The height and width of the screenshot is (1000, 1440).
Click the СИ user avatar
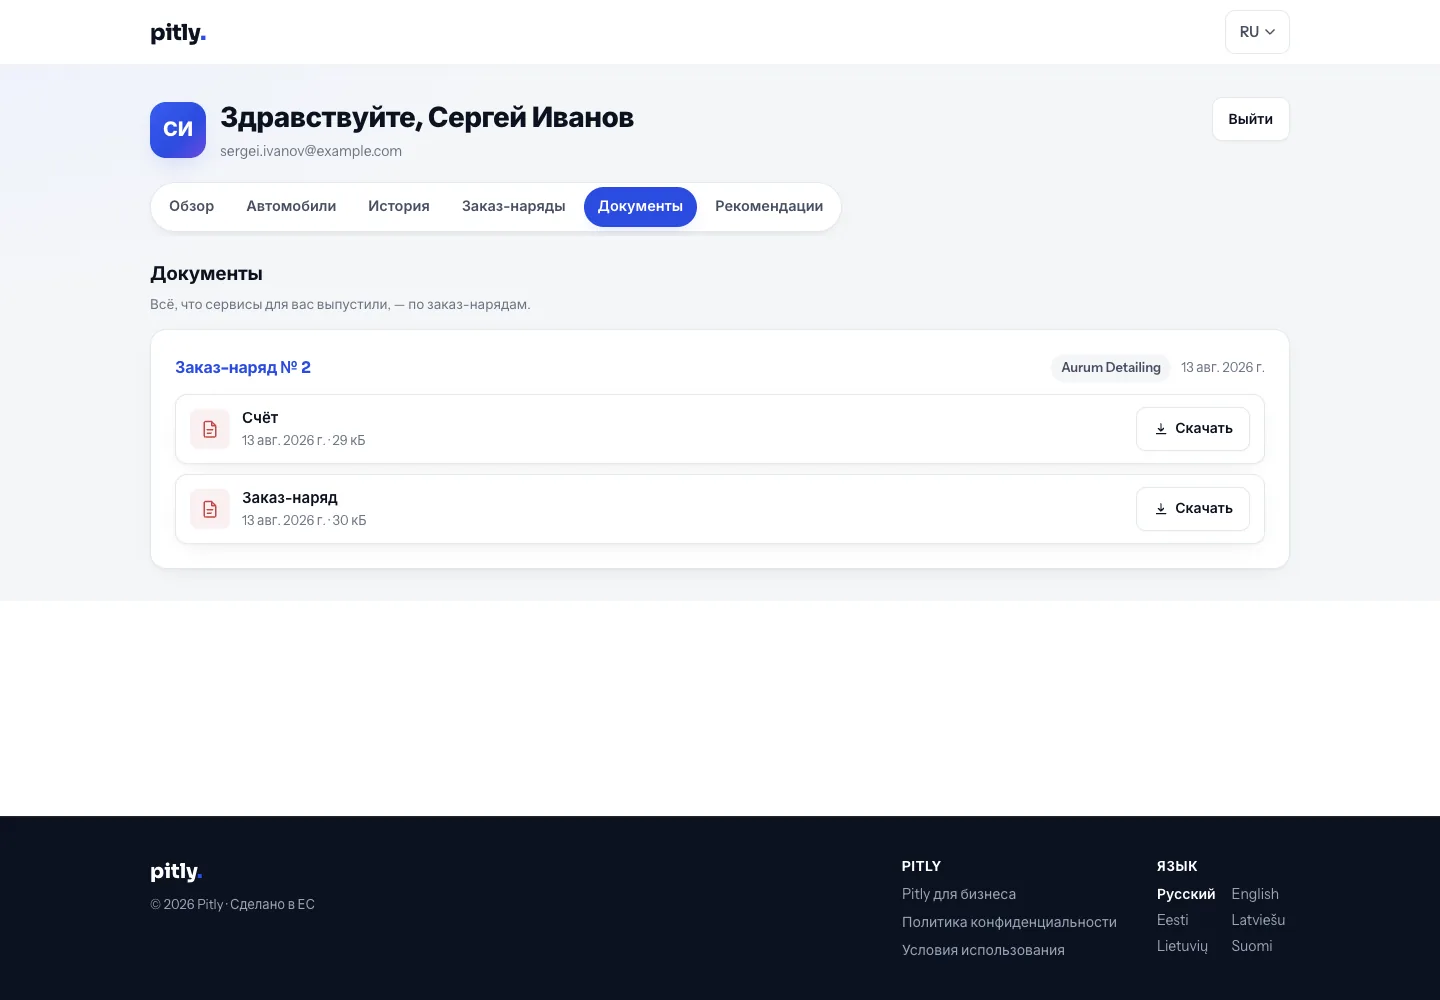tap(178, 130)
